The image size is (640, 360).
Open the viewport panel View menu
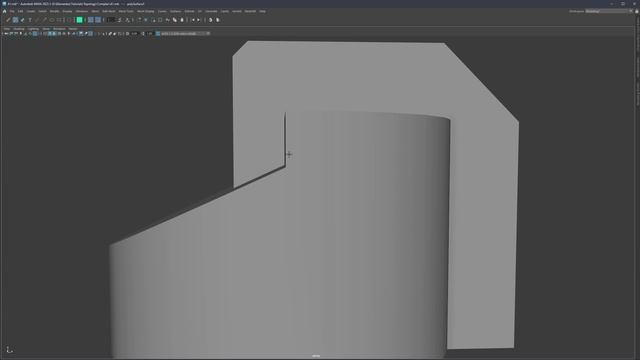[7, 29]
